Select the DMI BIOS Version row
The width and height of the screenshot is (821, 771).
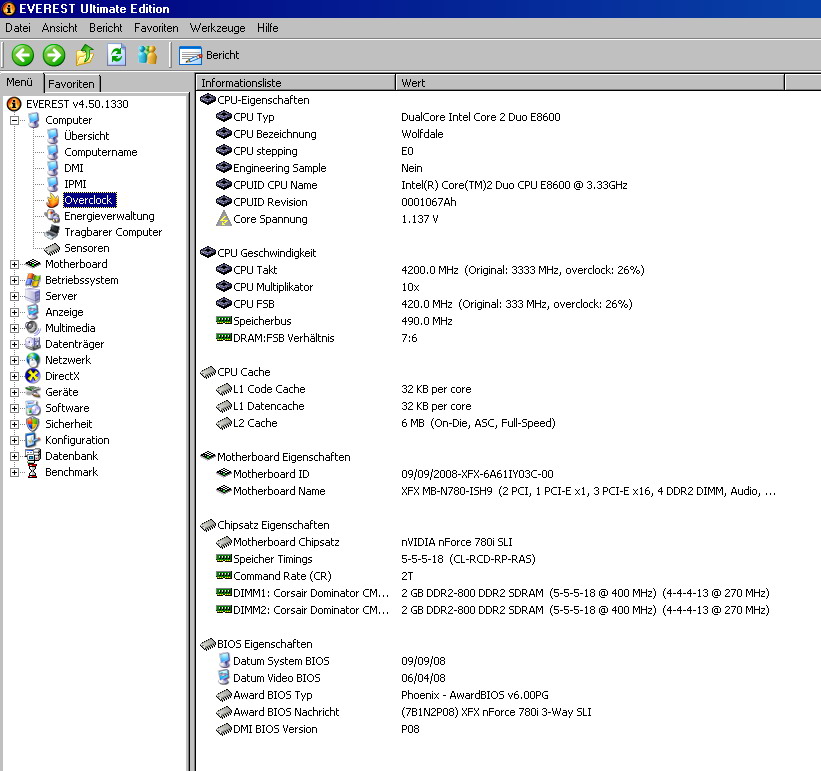click(x=318, y=729)
